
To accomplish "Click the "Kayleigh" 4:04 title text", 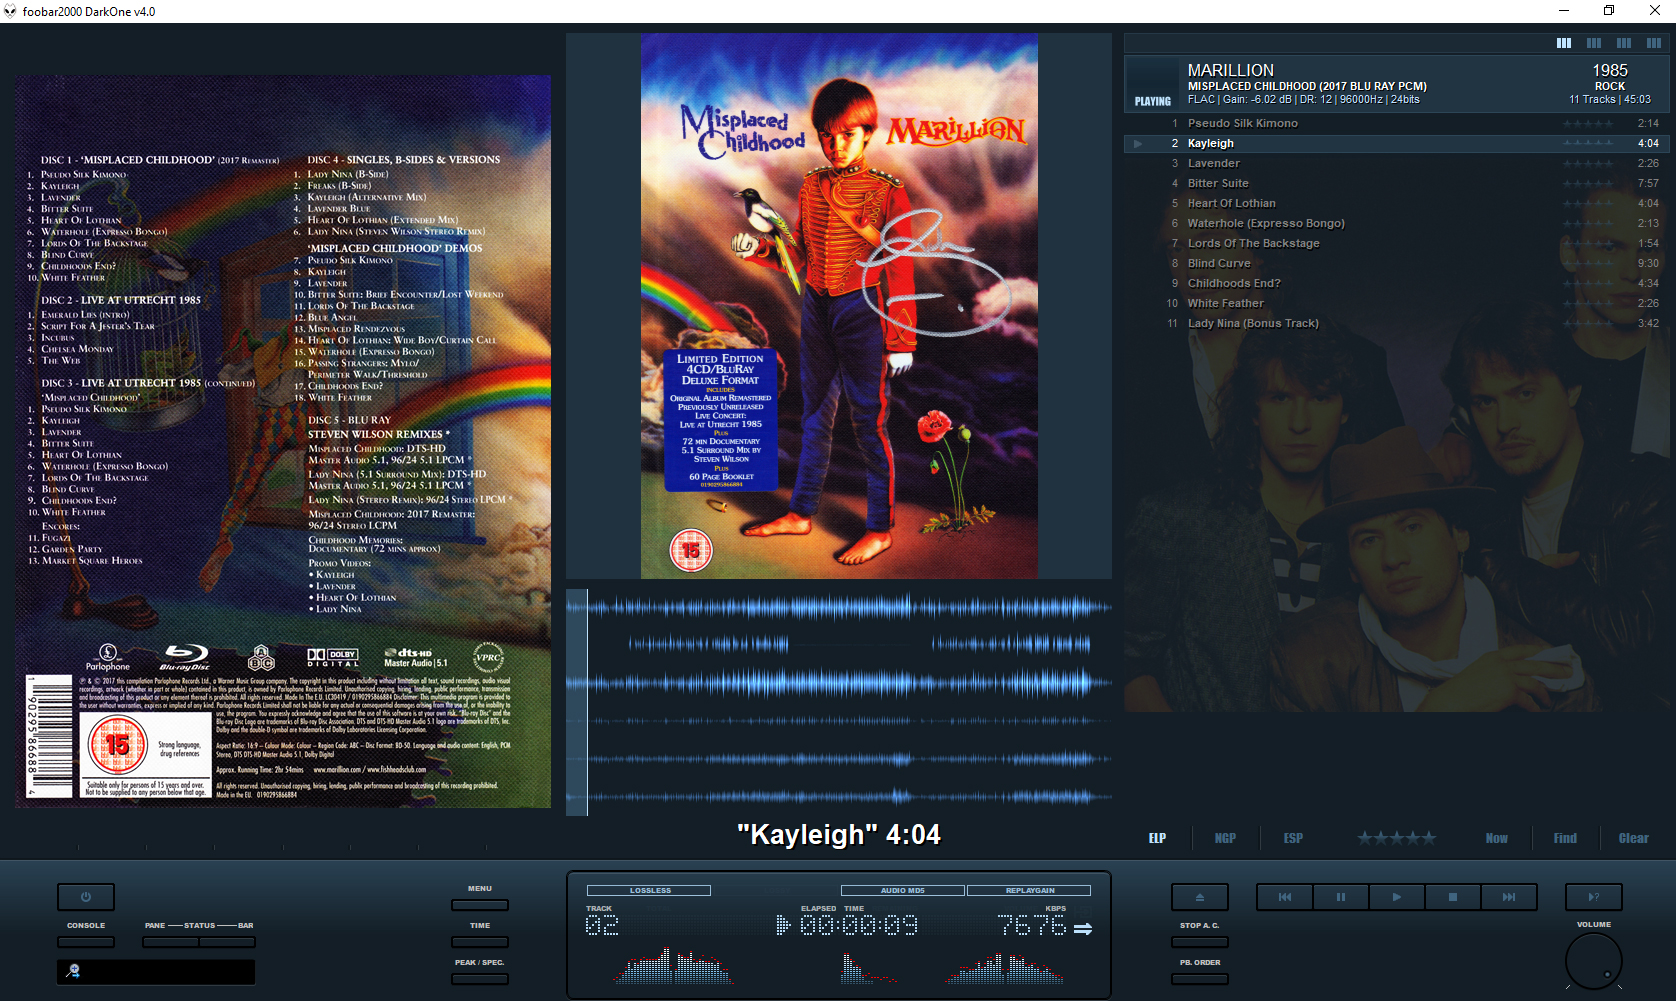I will pyautogui.click(x=839, y=835).
